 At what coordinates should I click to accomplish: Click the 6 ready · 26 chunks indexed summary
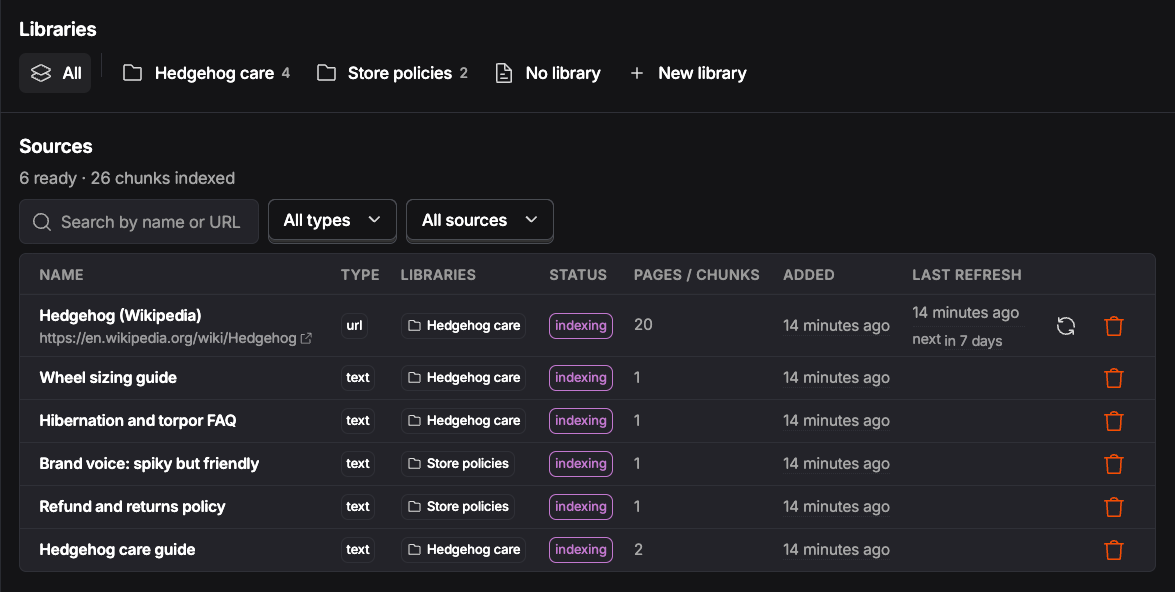tap(127, 178)
